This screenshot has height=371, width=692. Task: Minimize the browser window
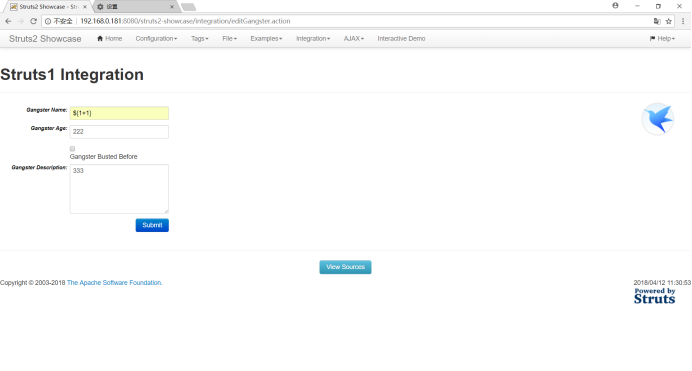[637, 6]
